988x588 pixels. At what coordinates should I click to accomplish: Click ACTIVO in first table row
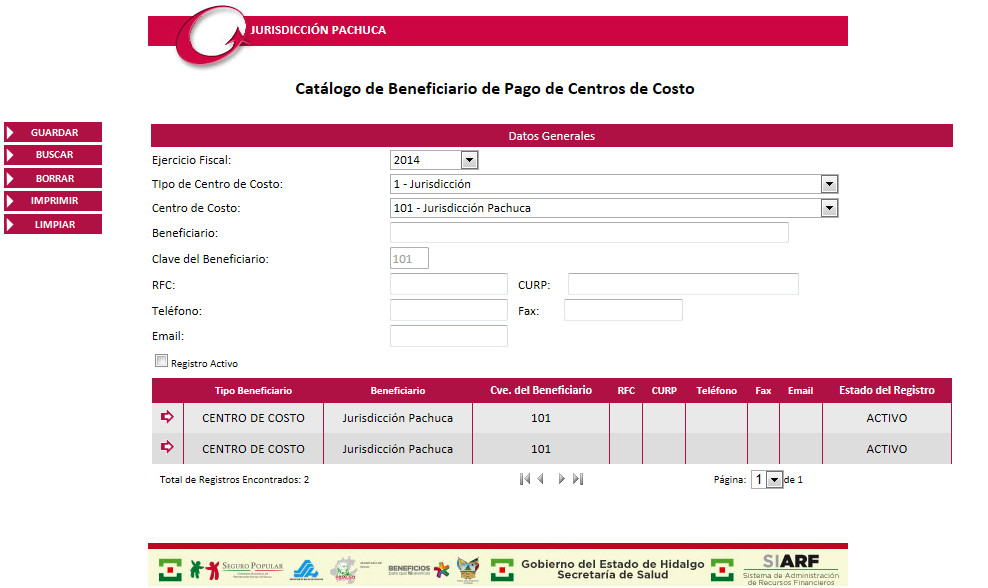coord(887,418)
